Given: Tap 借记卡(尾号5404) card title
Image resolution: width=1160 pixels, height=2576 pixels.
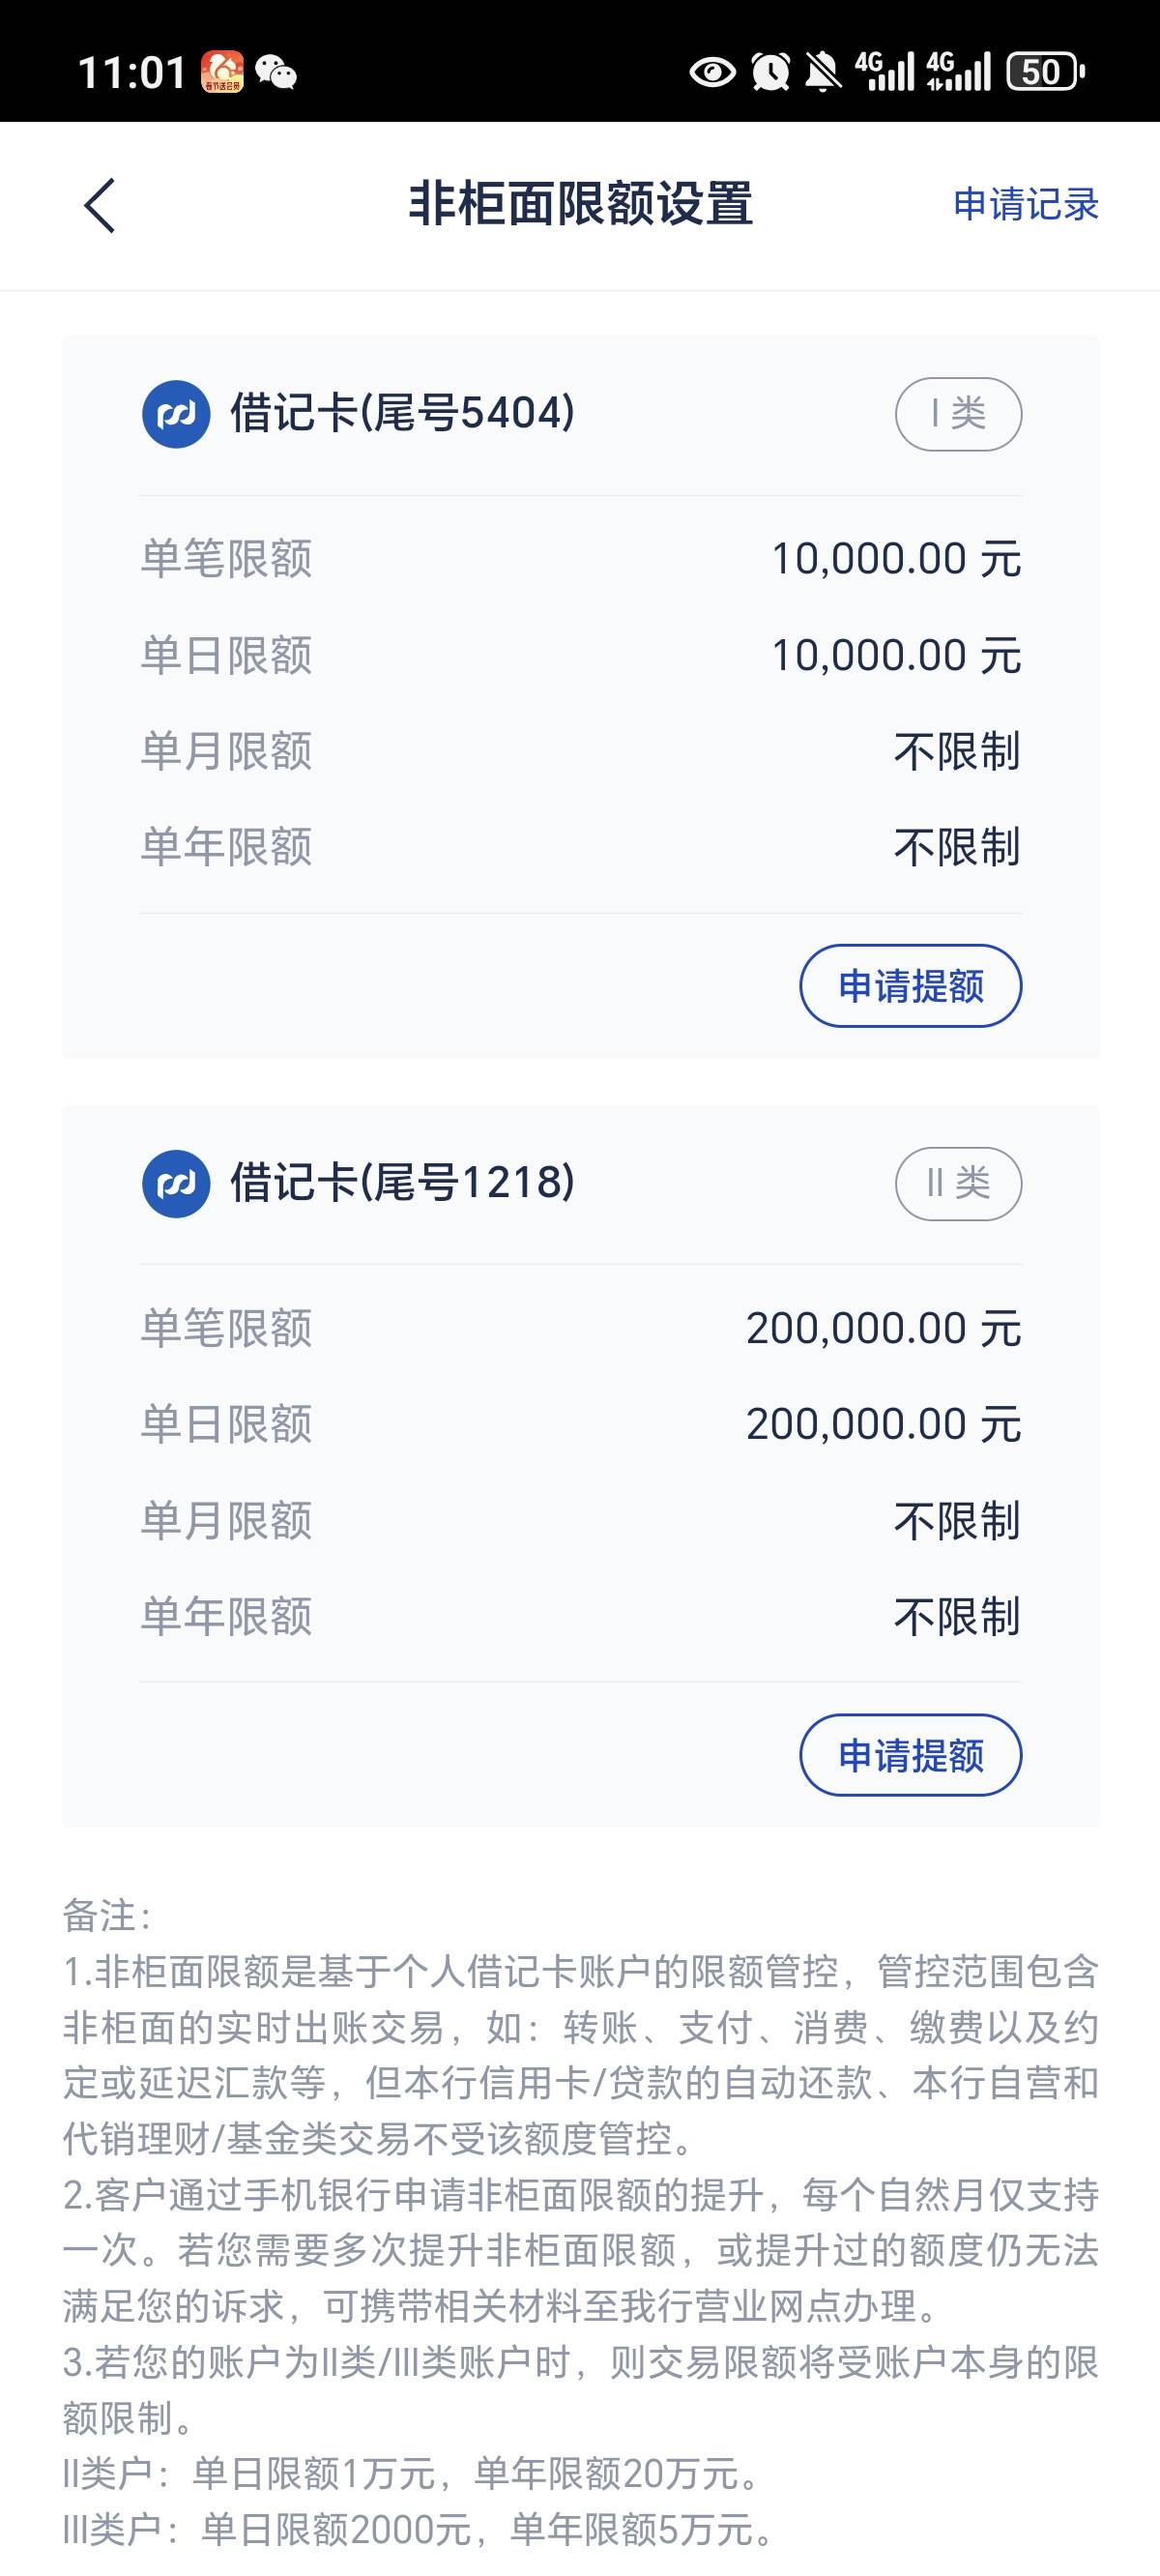Looking at the screenshot, I should pos(402,412).
